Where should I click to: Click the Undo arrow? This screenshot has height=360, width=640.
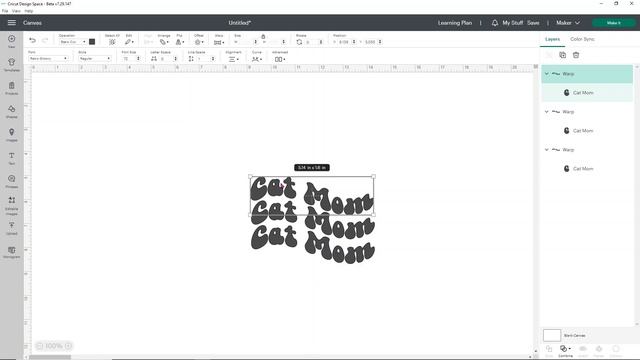[32, 40]
